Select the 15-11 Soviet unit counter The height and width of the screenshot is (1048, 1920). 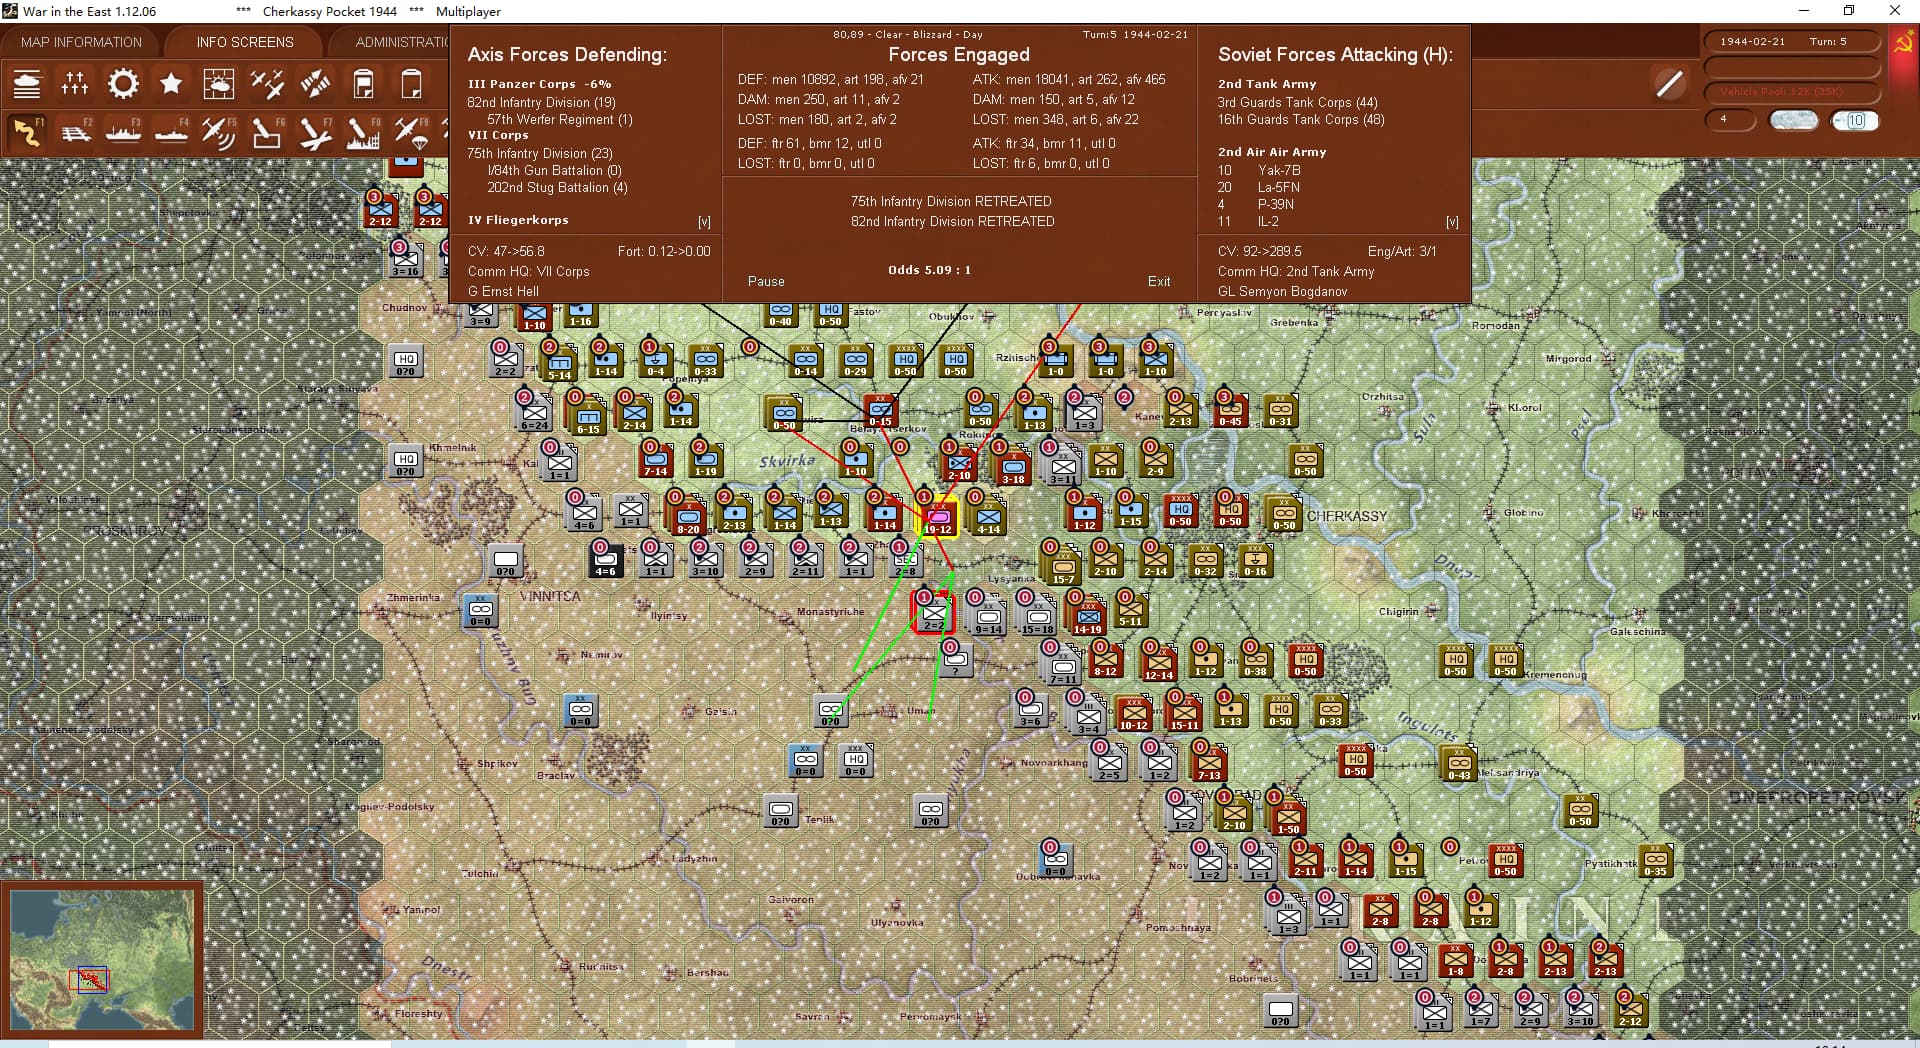(x=1184, y=712)
